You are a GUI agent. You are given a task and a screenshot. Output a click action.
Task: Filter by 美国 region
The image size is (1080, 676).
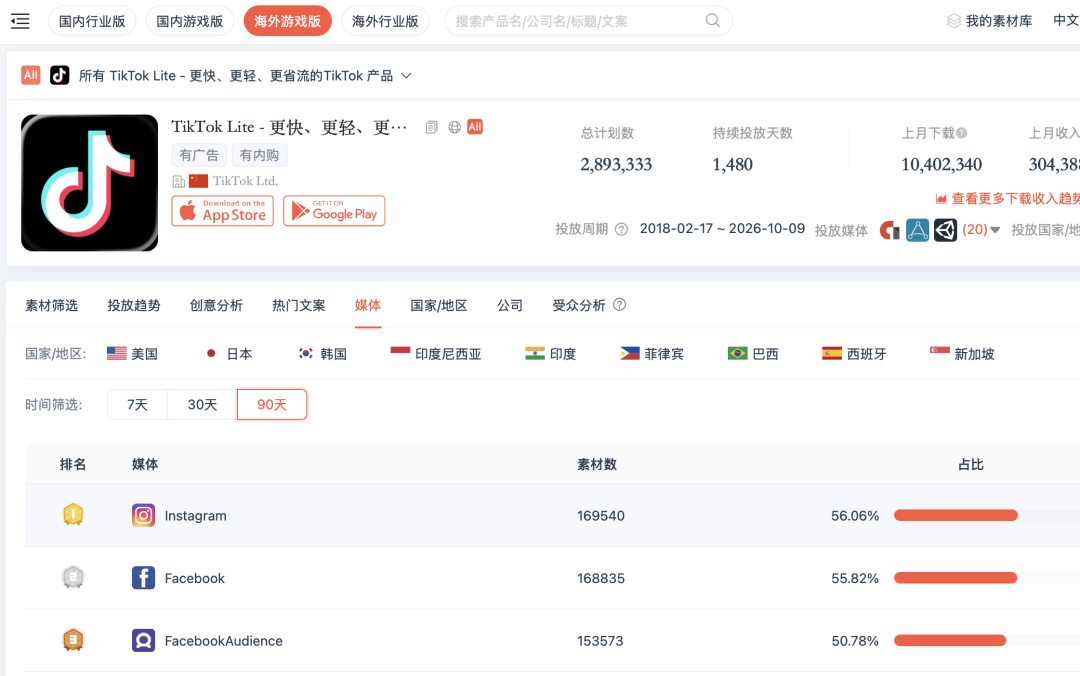(132, 354)
